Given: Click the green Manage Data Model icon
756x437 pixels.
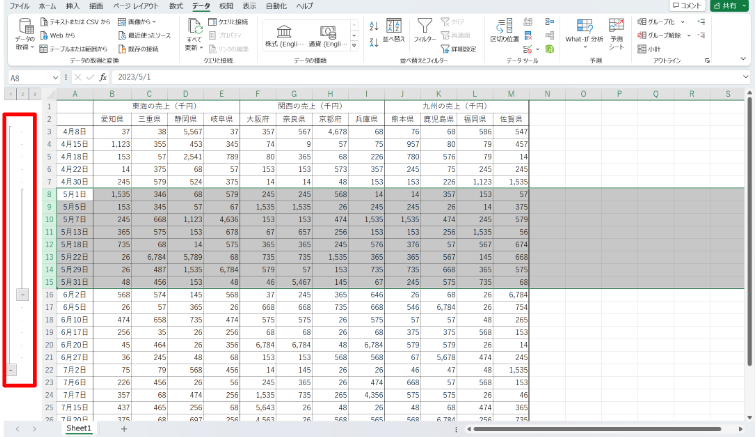Looking at the screenshot, I should tap(550, 49).
